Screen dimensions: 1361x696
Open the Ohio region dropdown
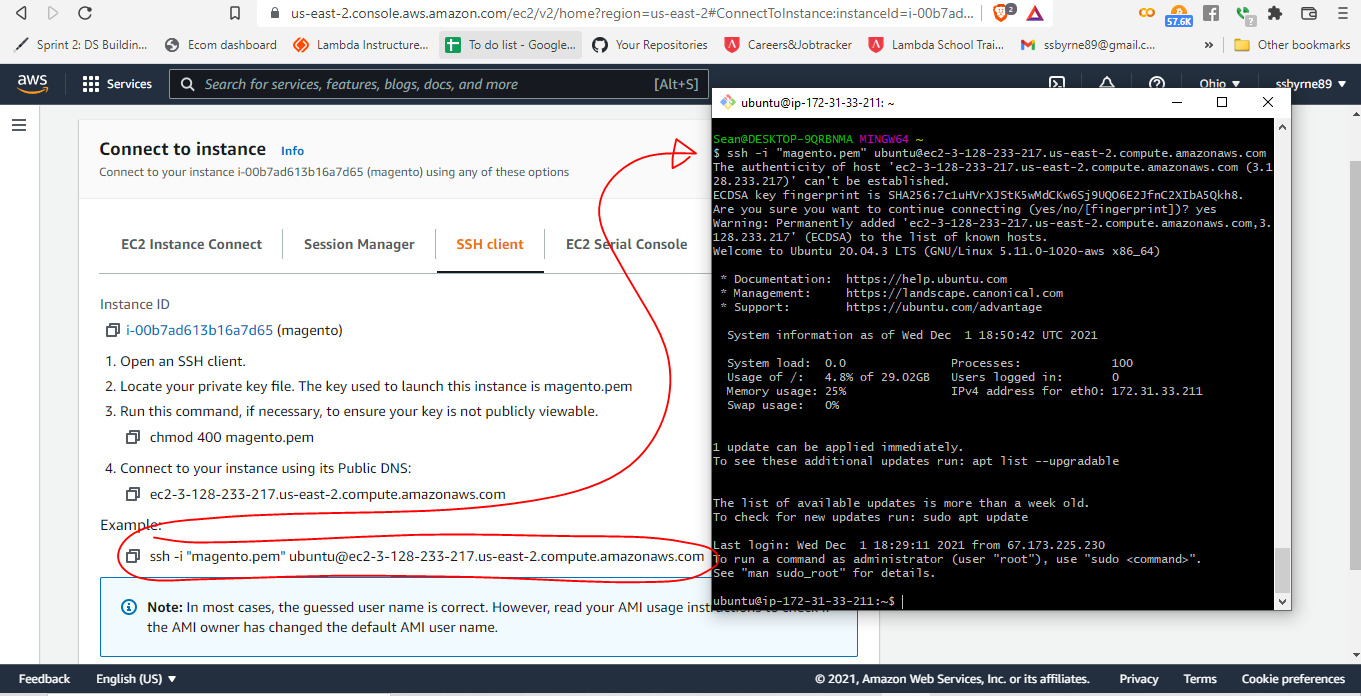[1220, 84]
